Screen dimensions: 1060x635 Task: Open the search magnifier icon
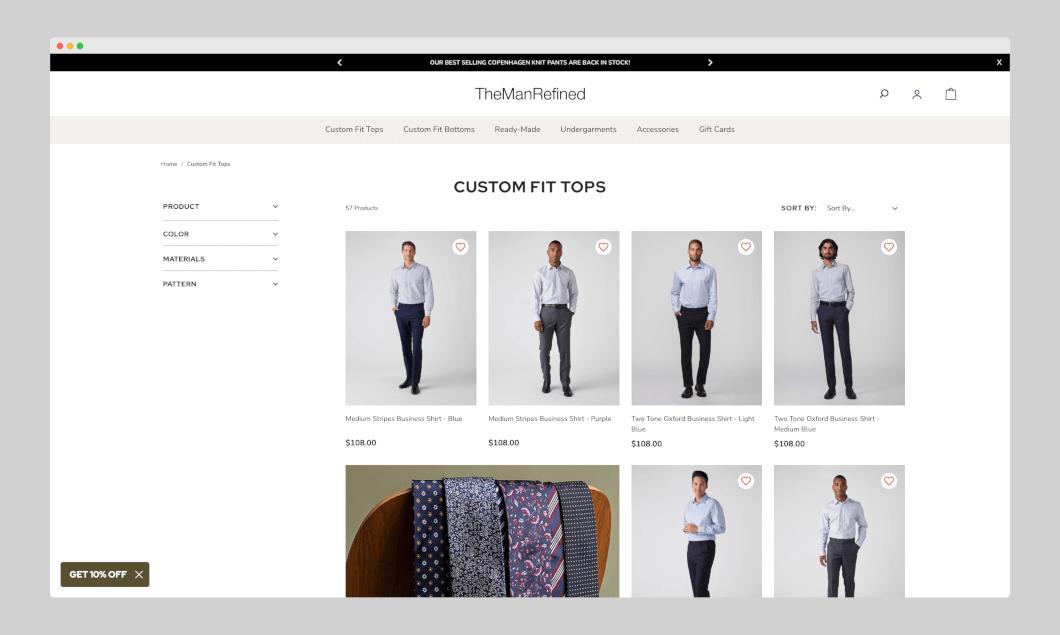[x=884, y=94]
